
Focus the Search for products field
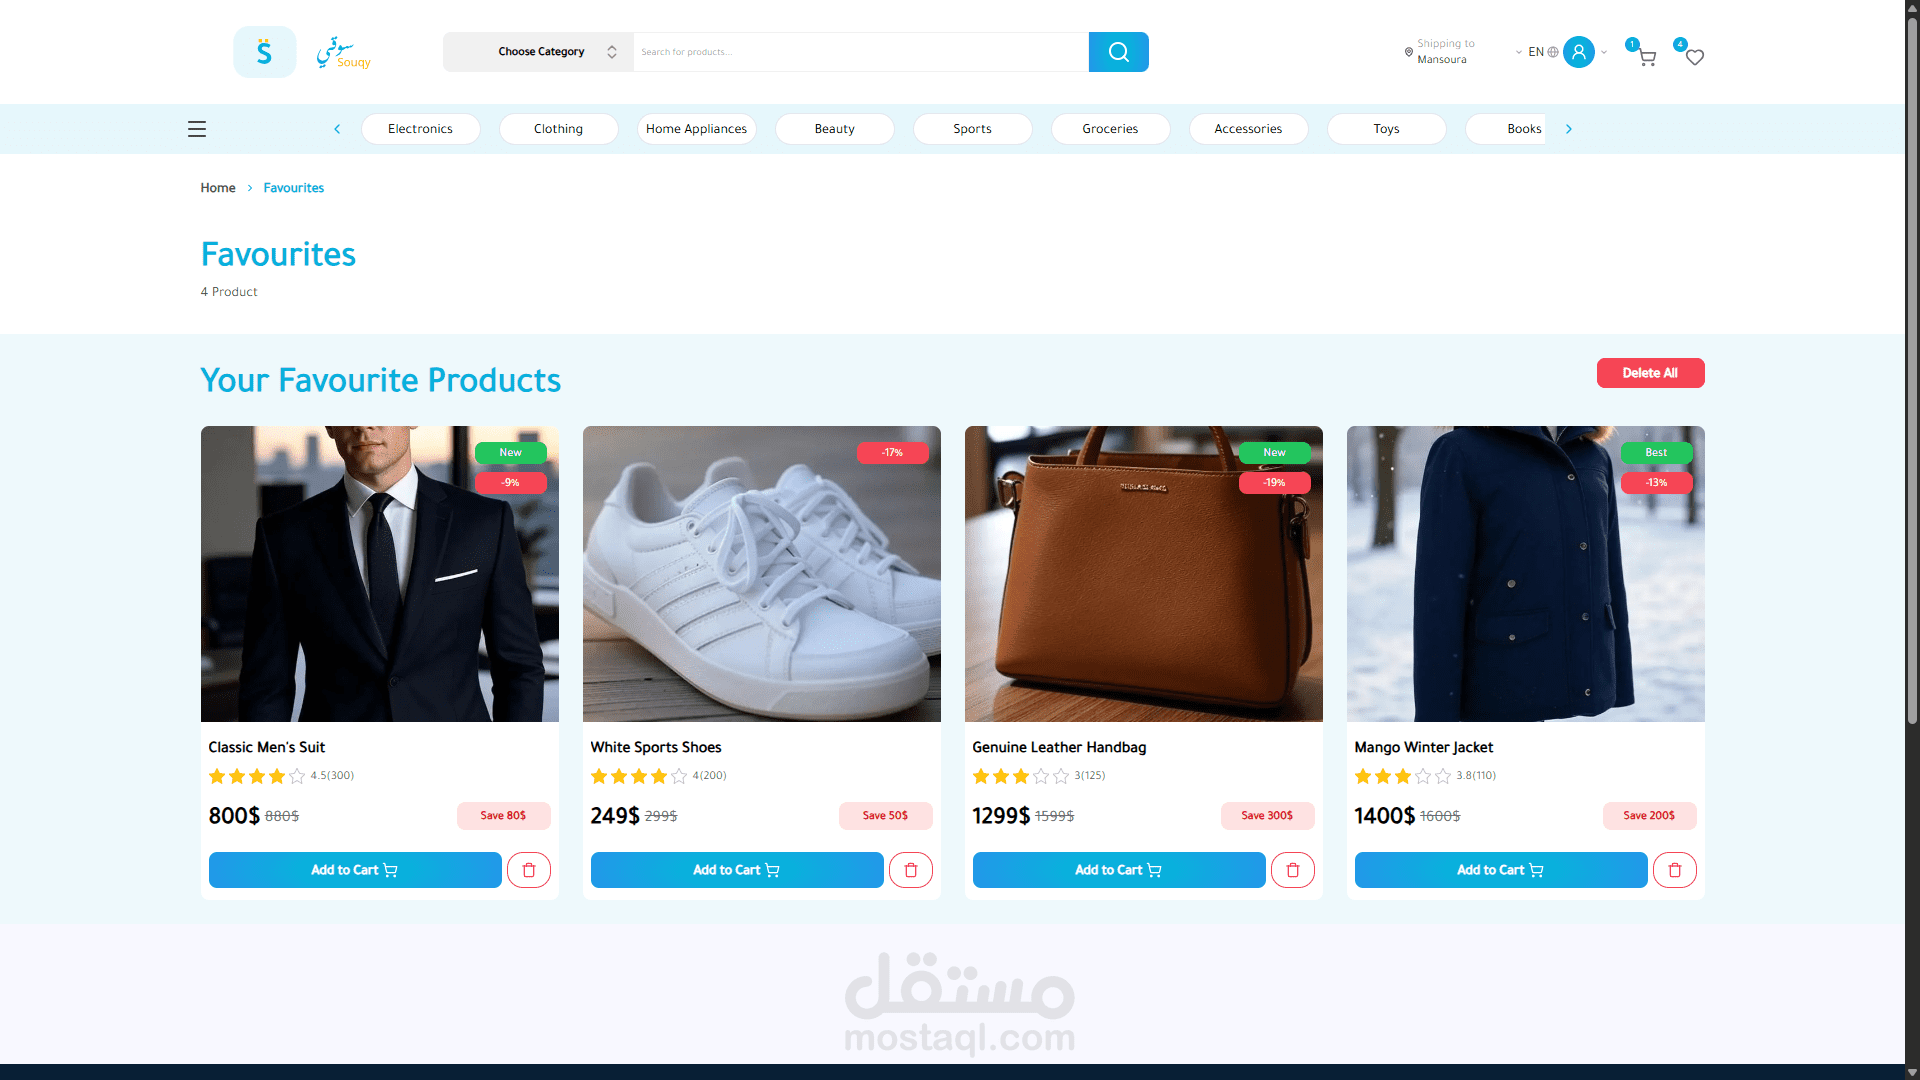(861, 52)
